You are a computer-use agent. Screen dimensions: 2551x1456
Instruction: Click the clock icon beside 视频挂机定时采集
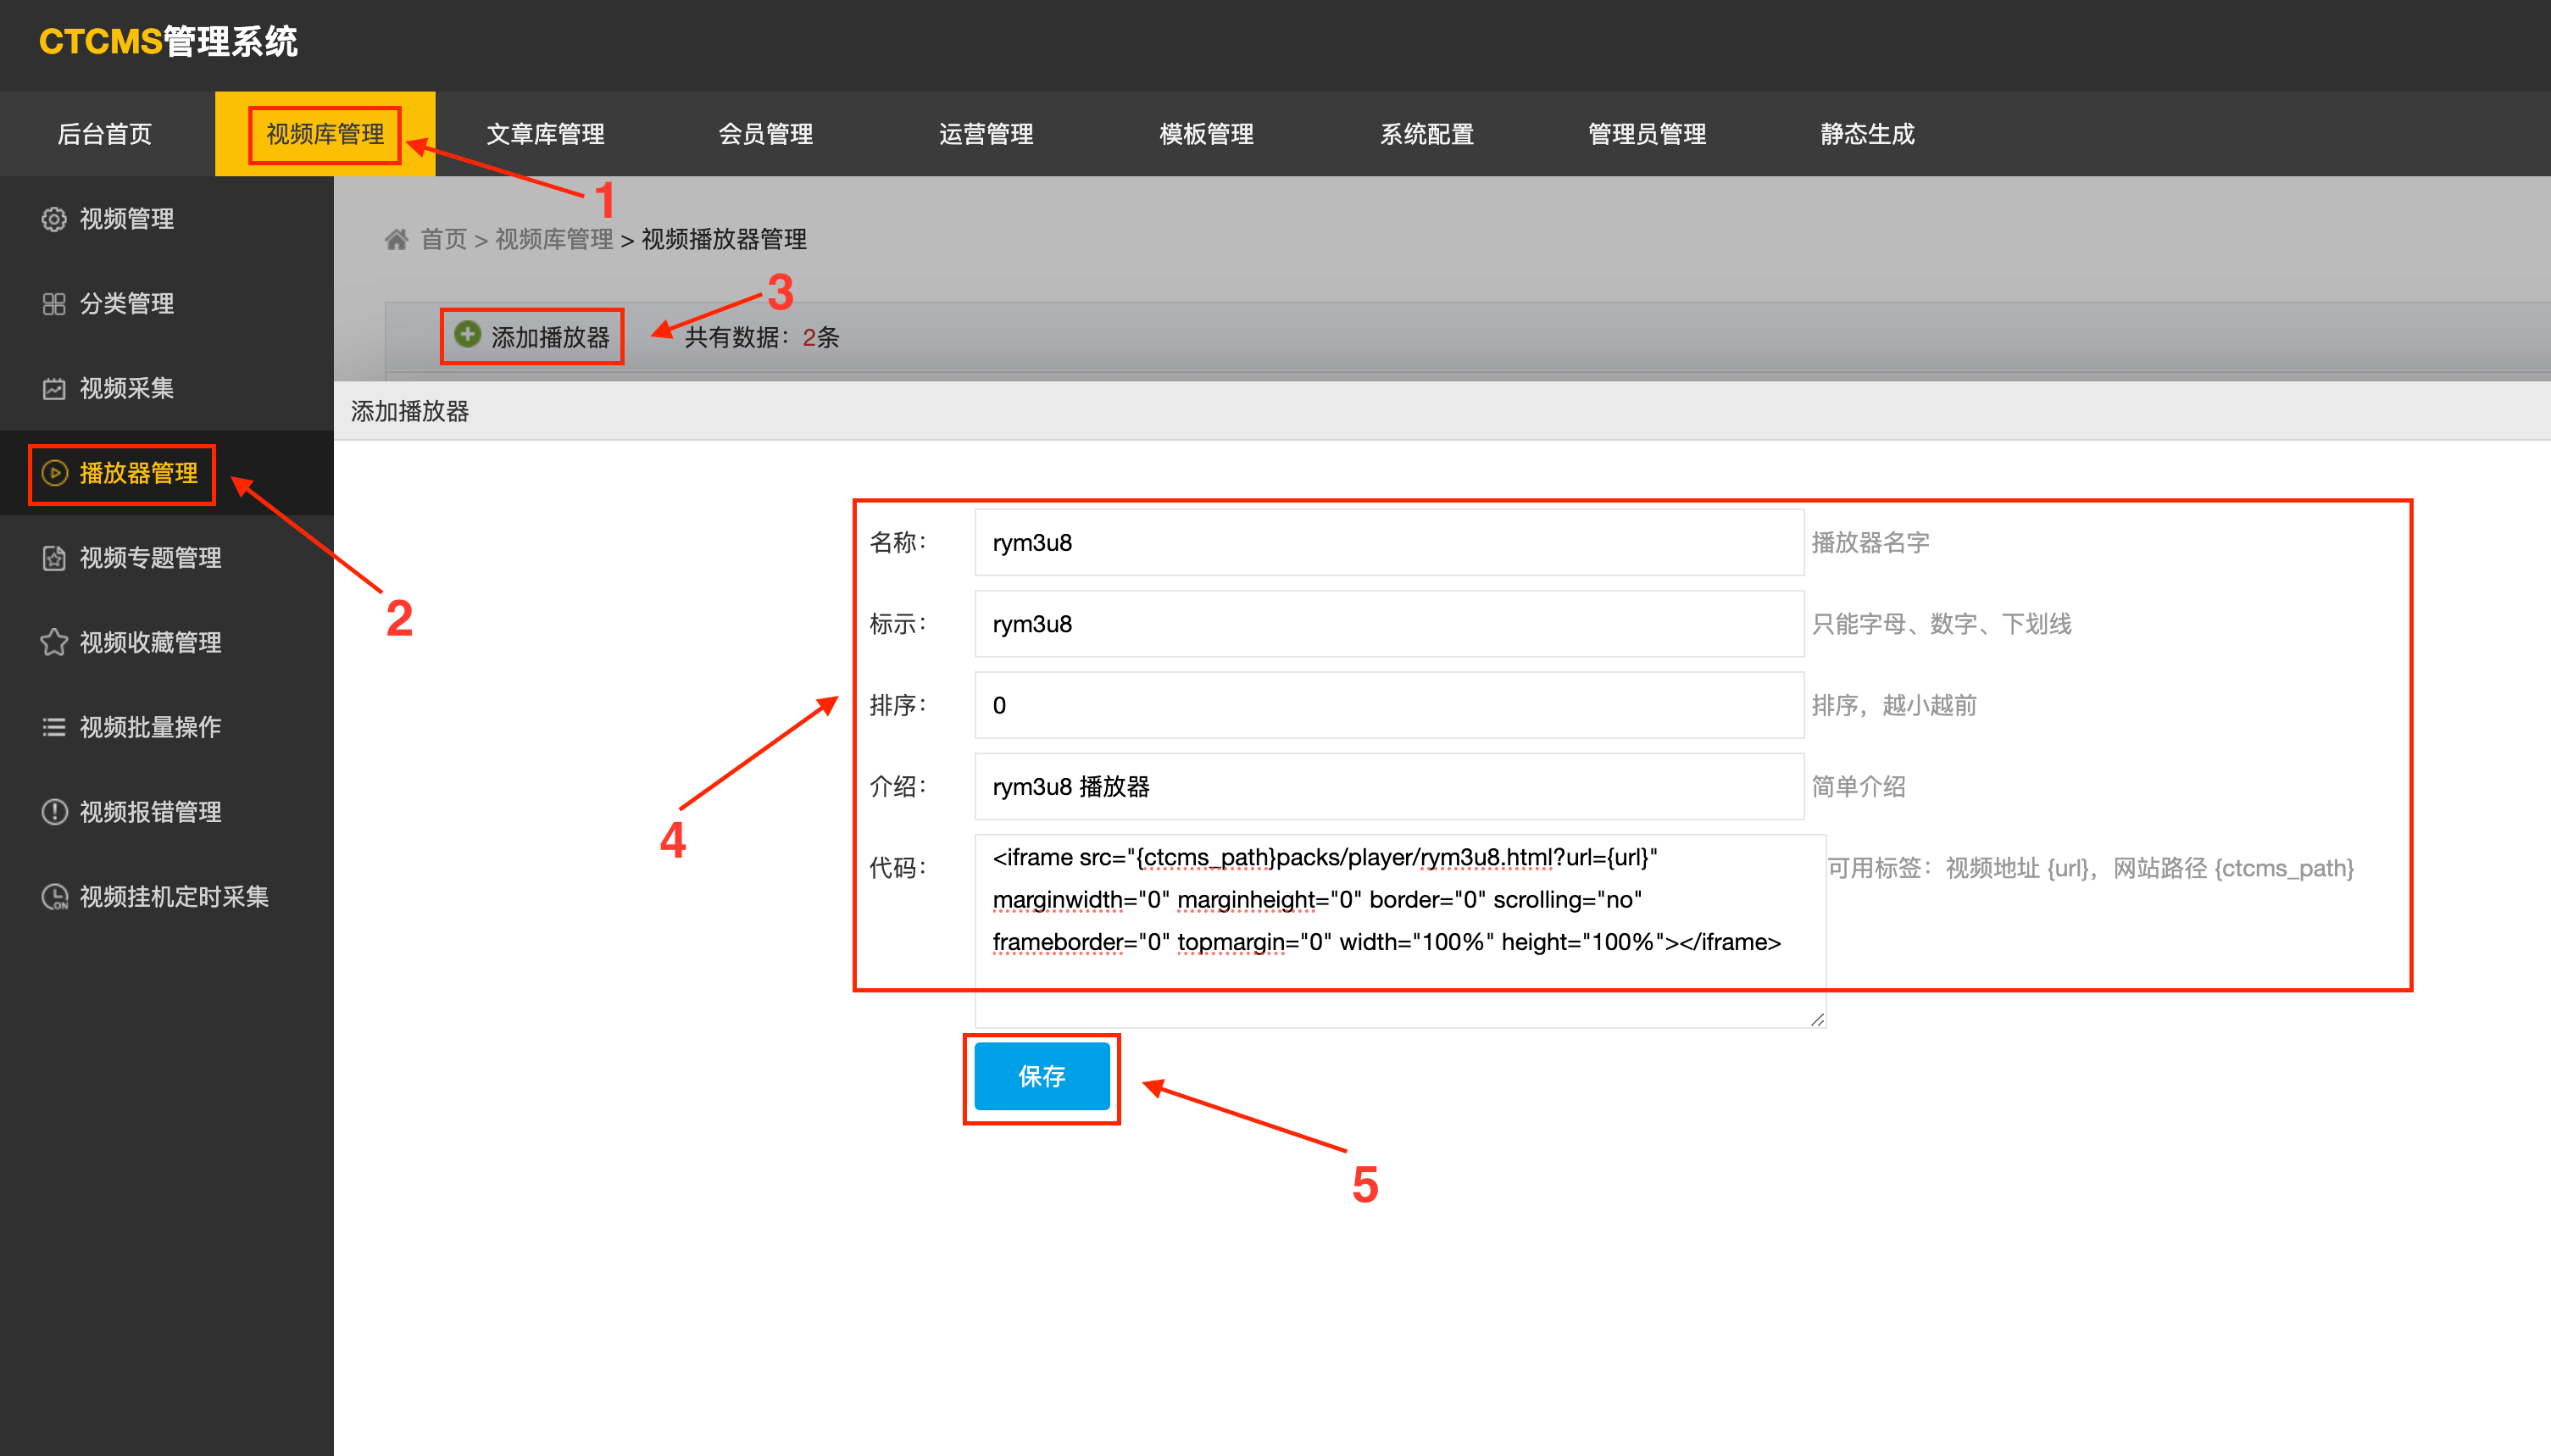[x=54, y=897]
